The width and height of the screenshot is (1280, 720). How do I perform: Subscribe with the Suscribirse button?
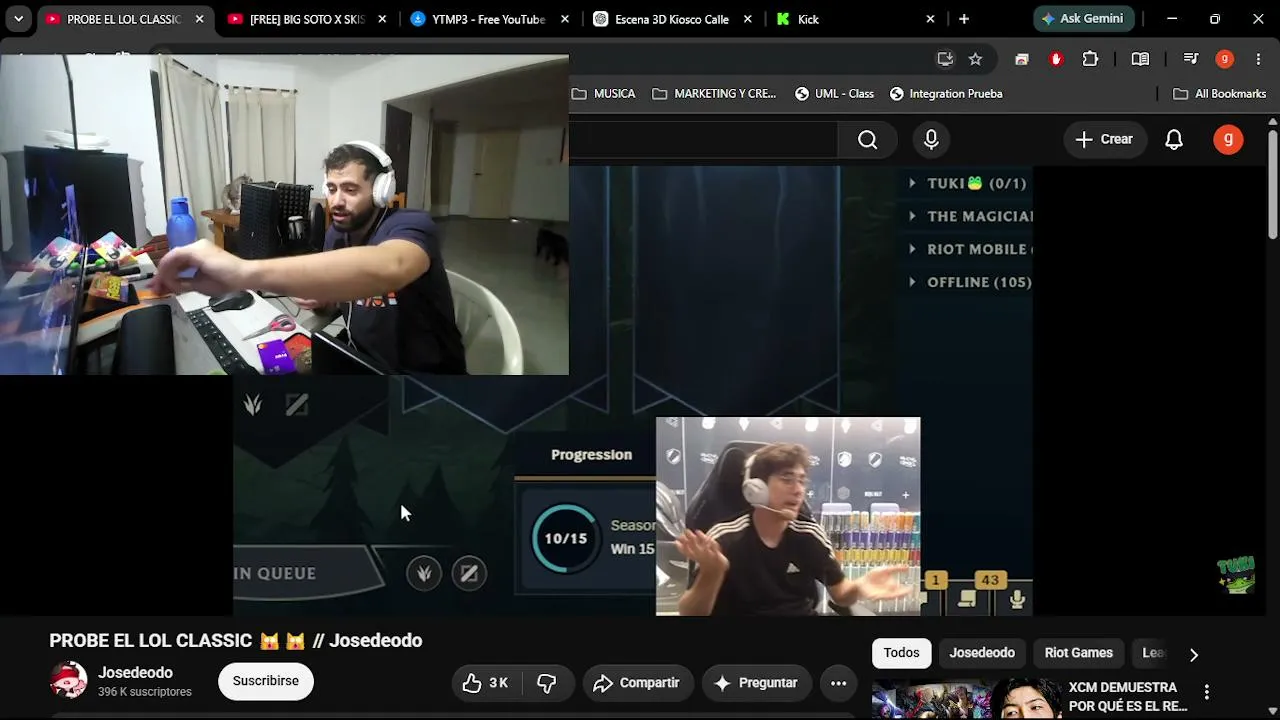coord(266,681)
